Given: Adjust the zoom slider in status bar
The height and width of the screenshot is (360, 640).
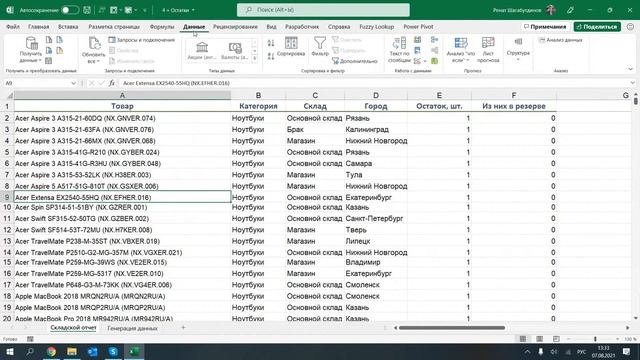Looking at the screenshot, I should tap(595, 339).
